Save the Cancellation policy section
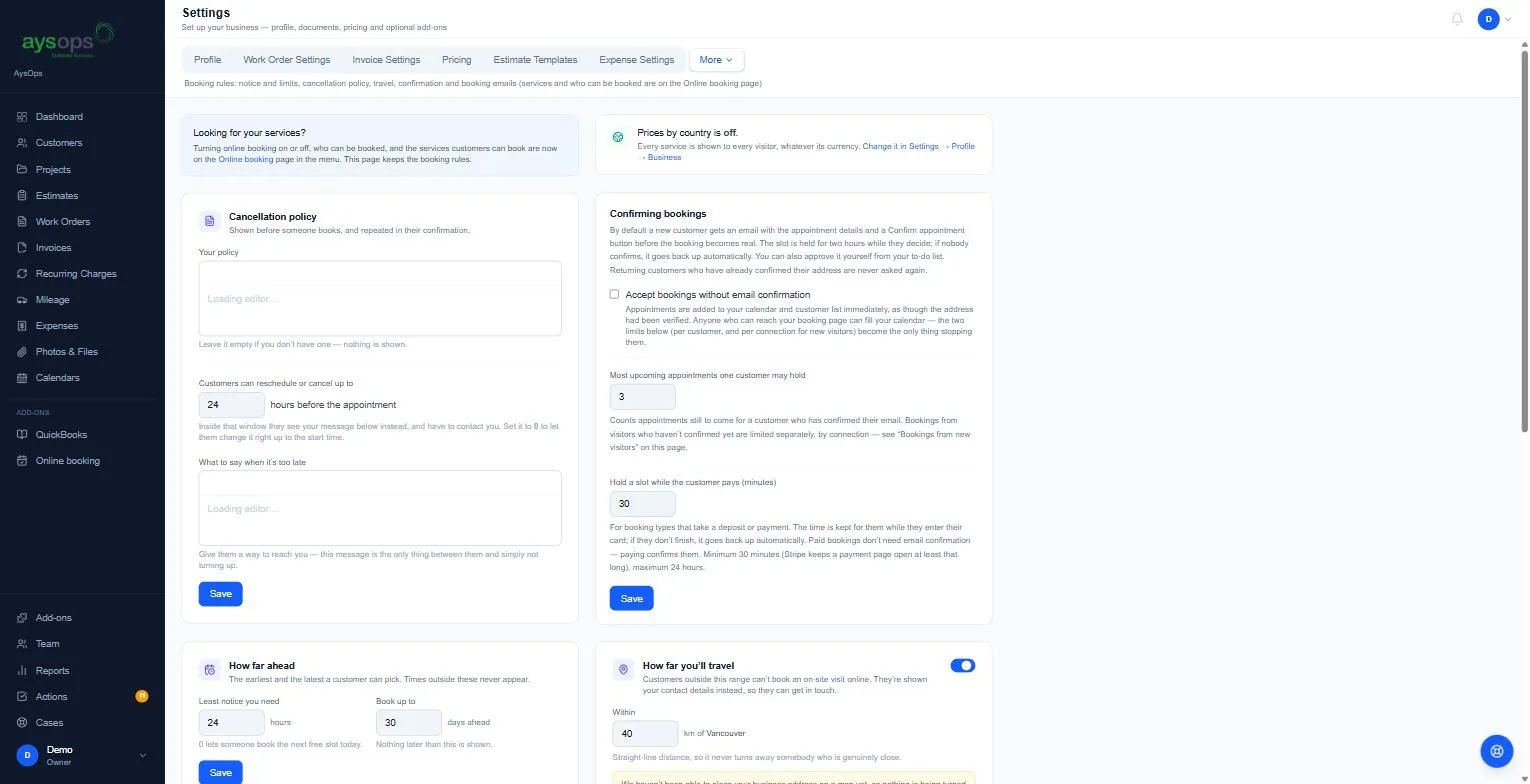 221,594
